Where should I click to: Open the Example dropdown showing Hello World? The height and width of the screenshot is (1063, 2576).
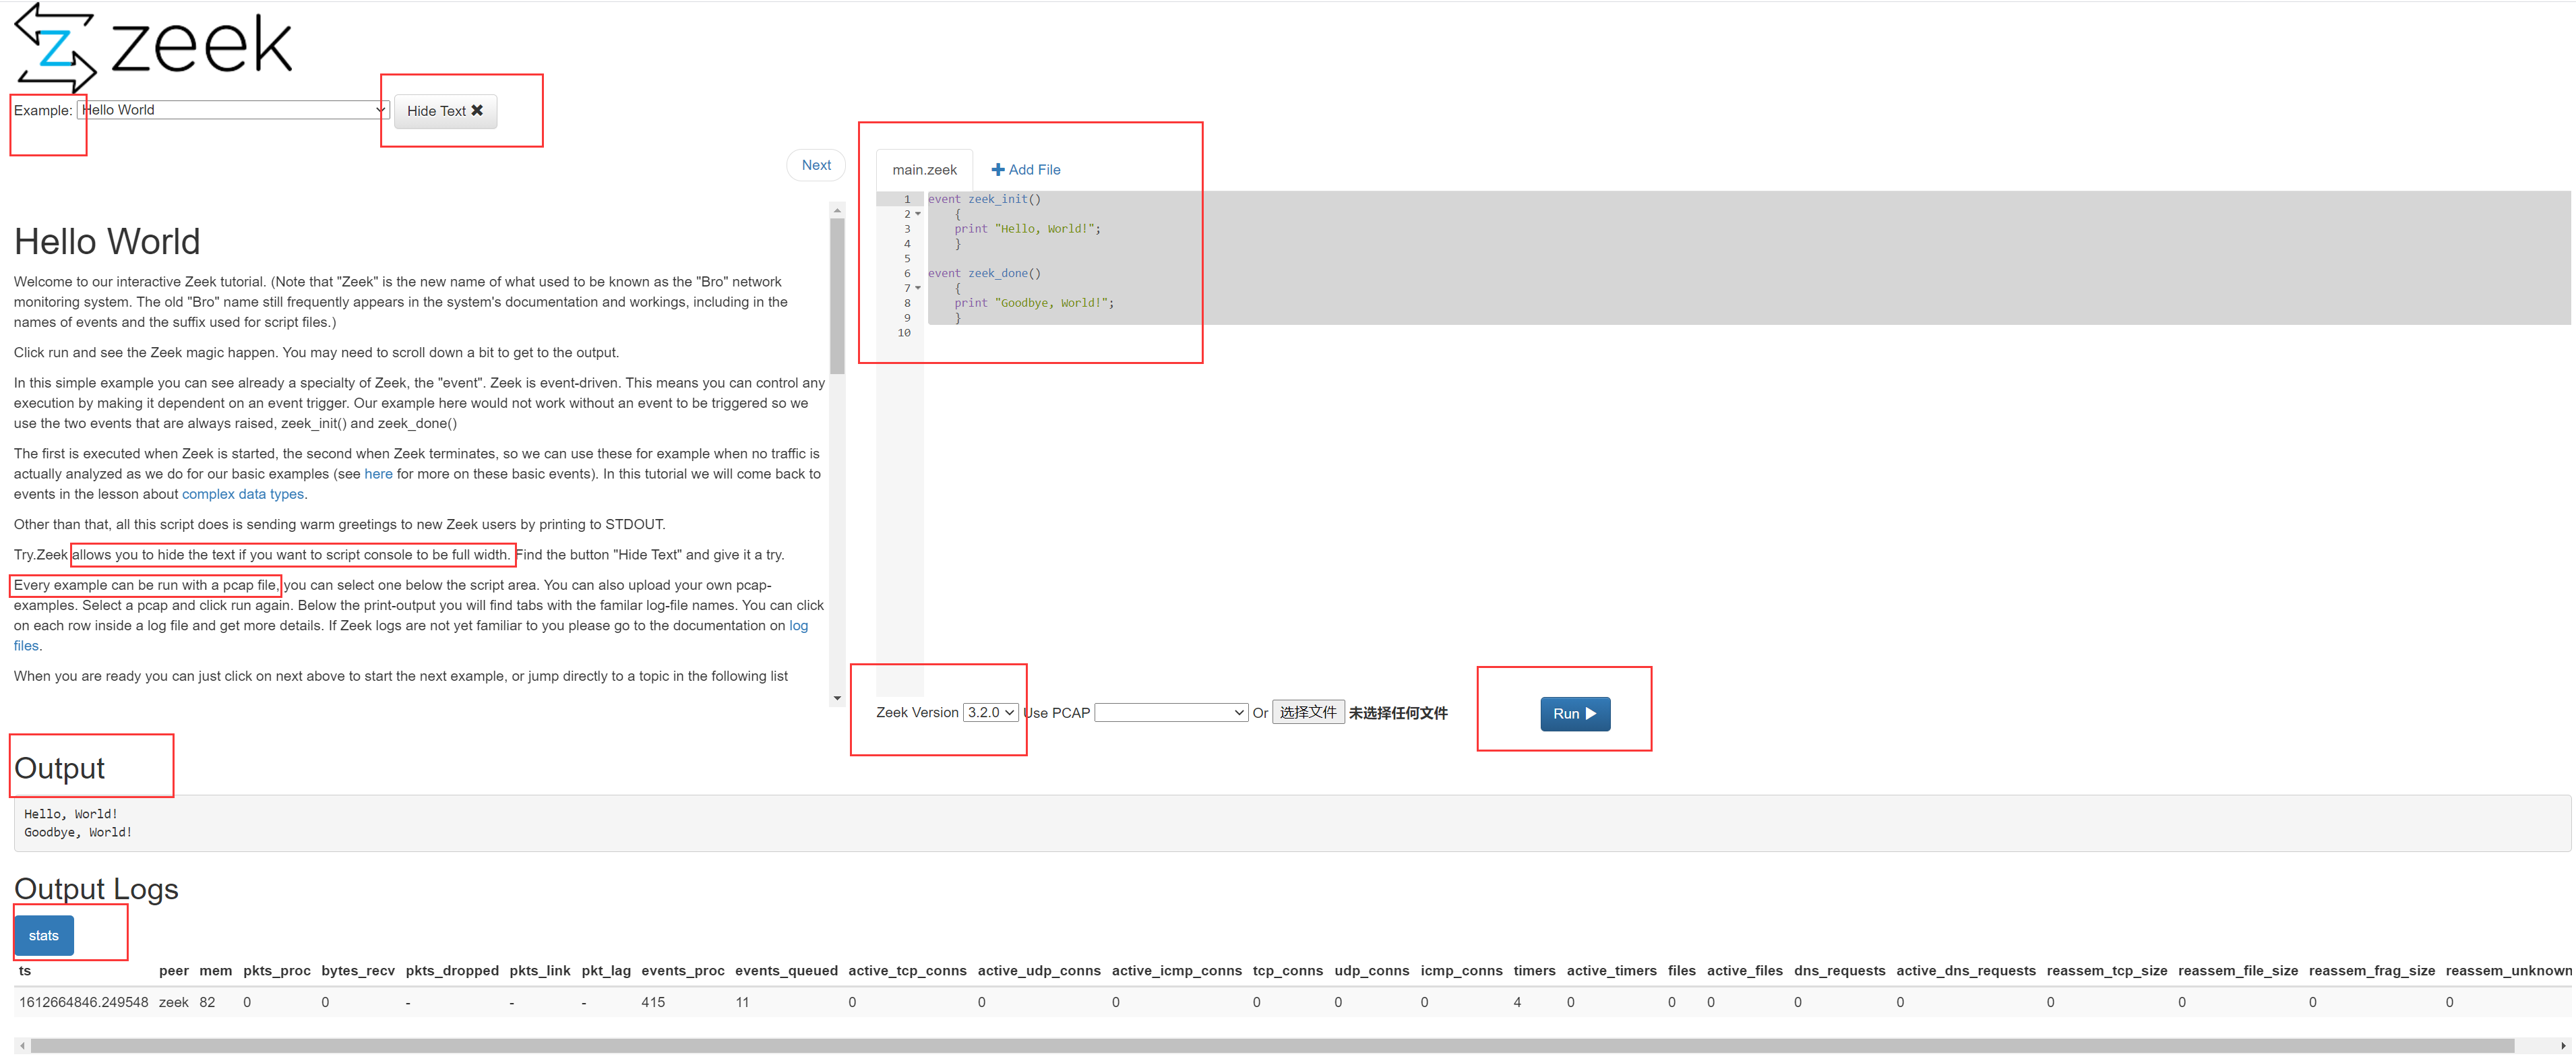233,110
